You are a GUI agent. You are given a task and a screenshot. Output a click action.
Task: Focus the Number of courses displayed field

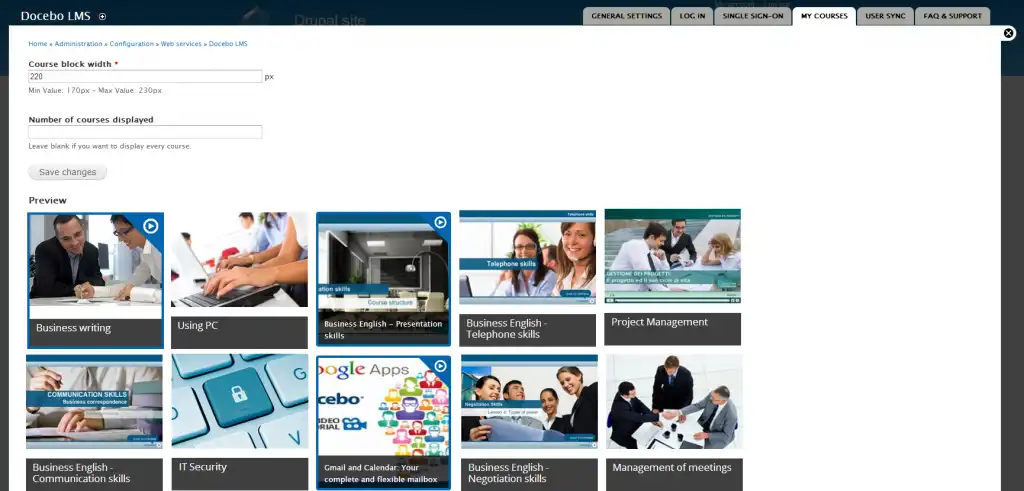(145, 132)
